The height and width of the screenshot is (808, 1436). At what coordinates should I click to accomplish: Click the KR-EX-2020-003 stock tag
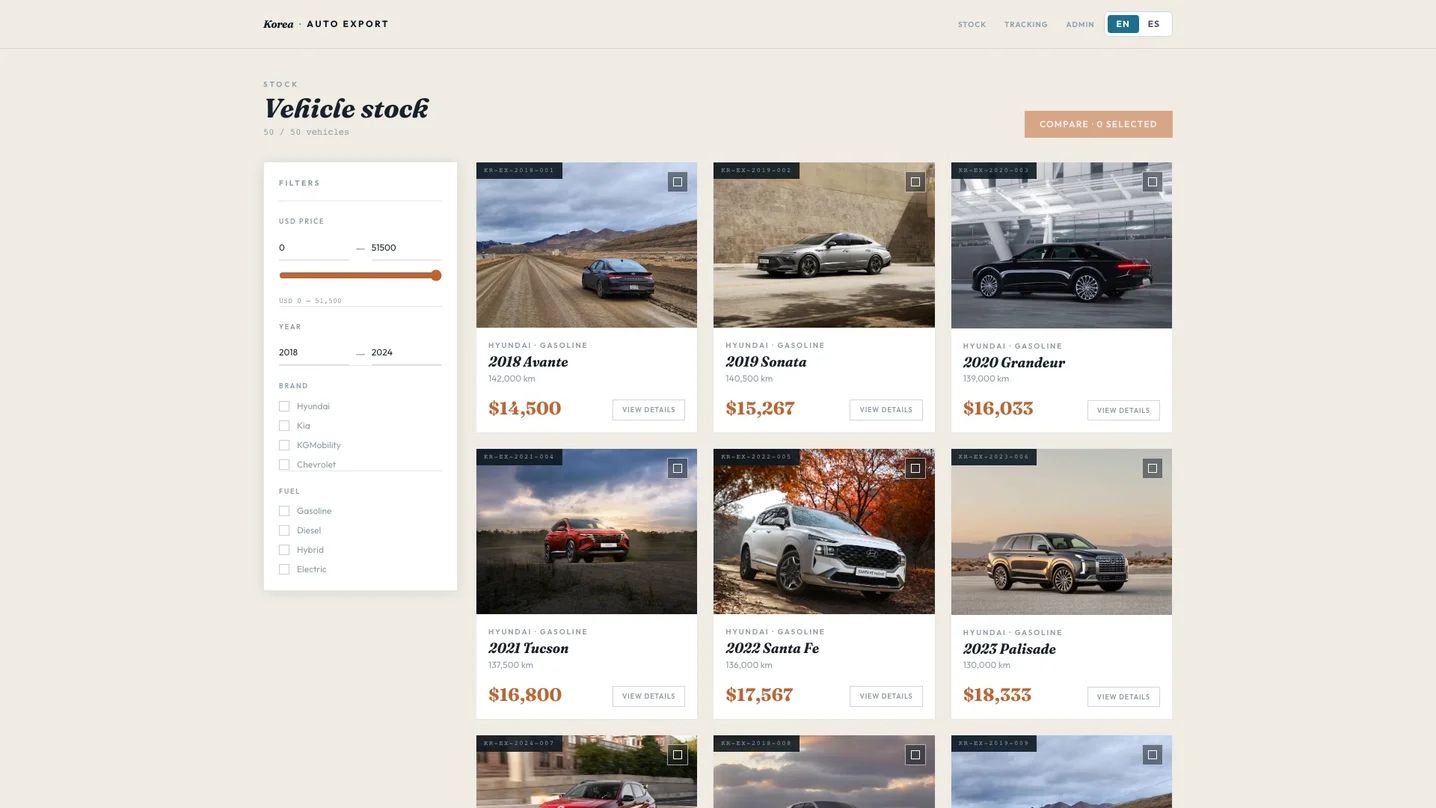coord(994,171)
